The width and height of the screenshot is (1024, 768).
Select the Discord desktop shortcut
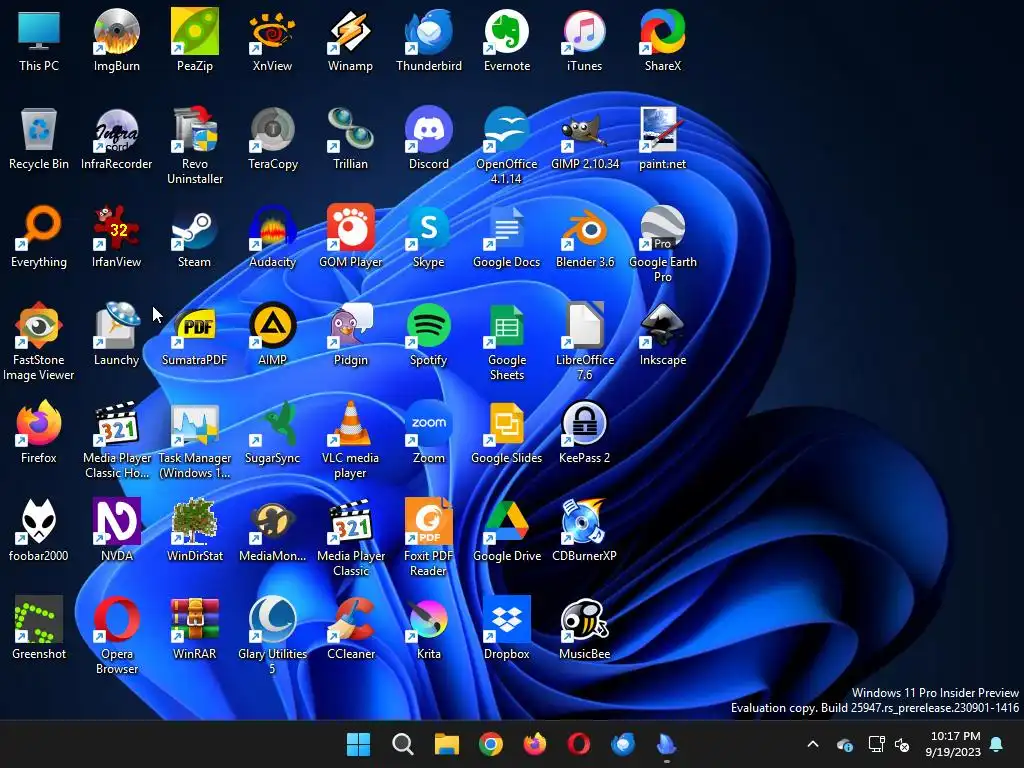pyautogui.click(x=428, y=129)
